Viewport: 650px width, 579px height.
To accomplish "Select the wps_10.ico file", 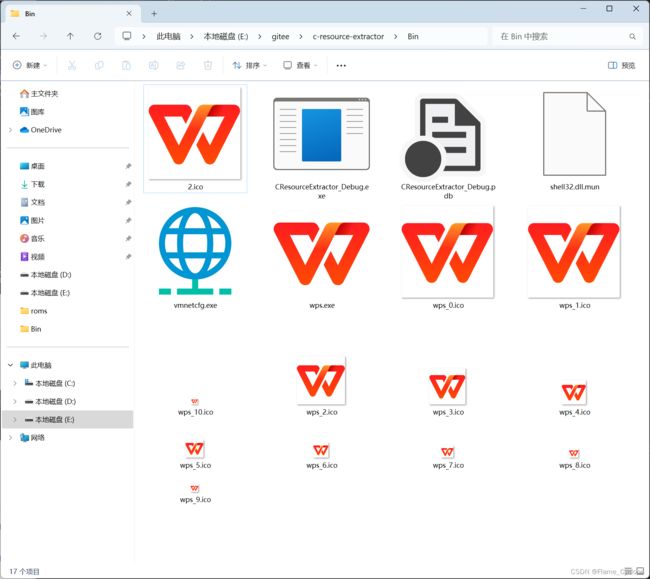I will 195,406.
